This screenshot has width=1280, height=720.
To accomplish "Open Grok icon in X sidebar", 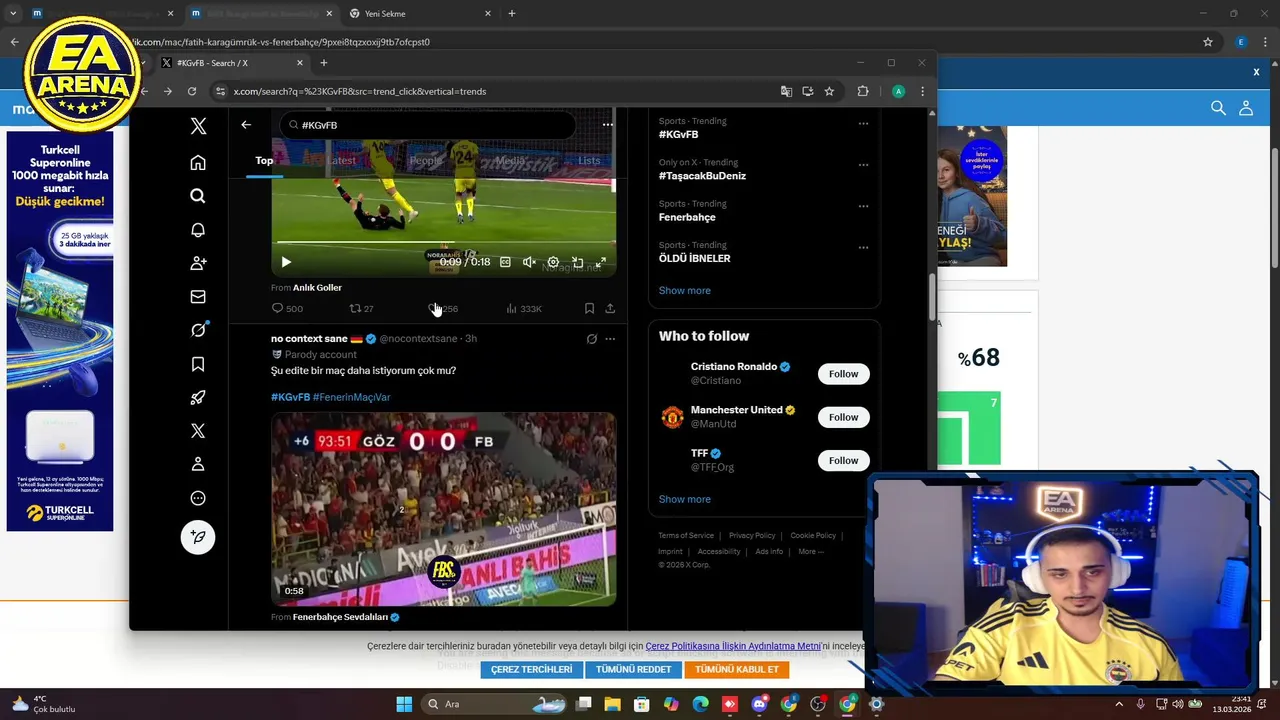I will point(198,330).
